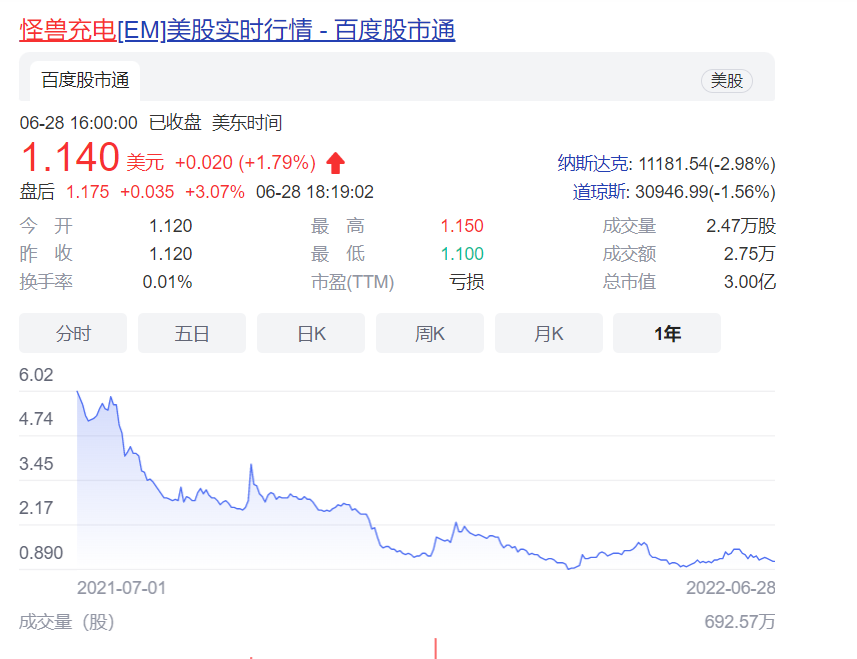Click the red up-arrow price indicator
857x659 pixels.
pos(336,162)
